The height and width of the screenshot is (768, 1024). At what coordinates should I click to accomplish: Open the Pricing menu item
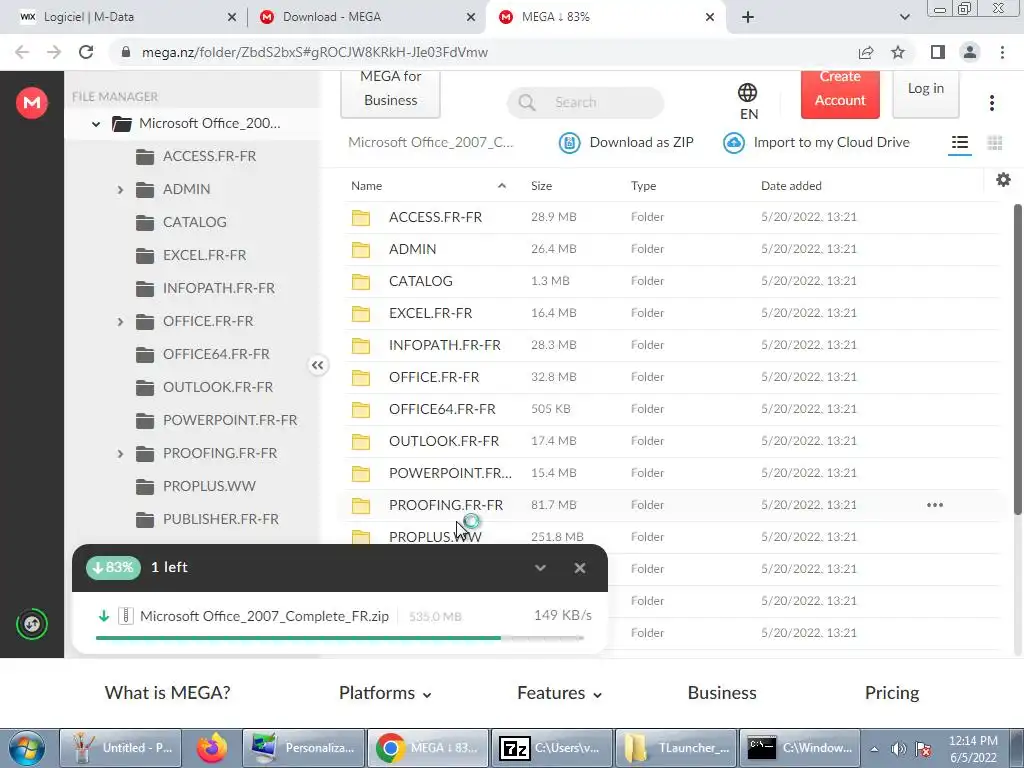pyautogui.click(x=891, y=693)
